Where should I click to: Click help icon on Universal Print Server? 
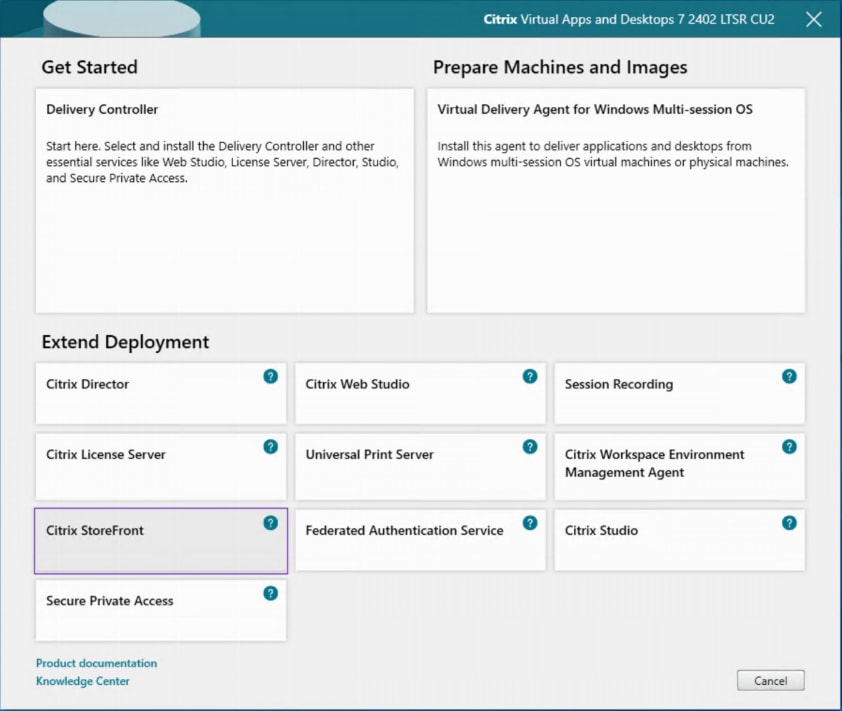[530, 447]
